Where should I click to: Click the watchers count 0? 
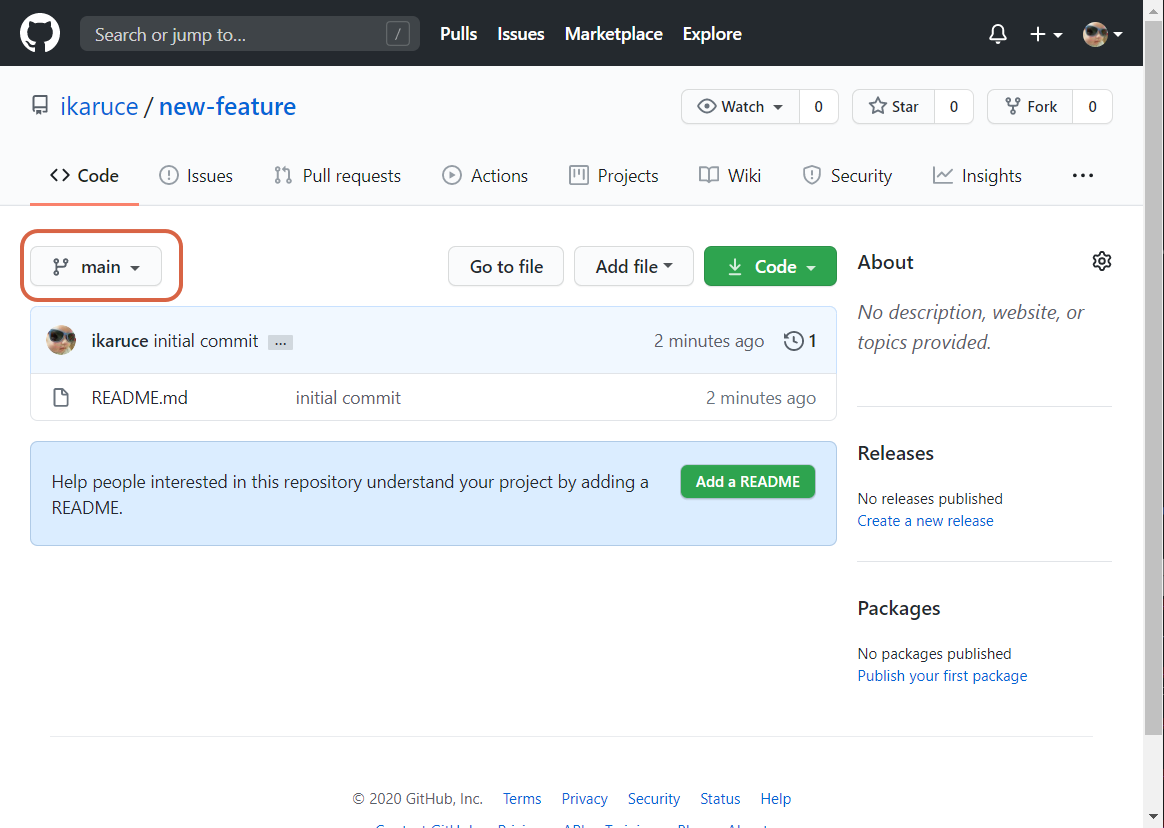tap(819, 106)
